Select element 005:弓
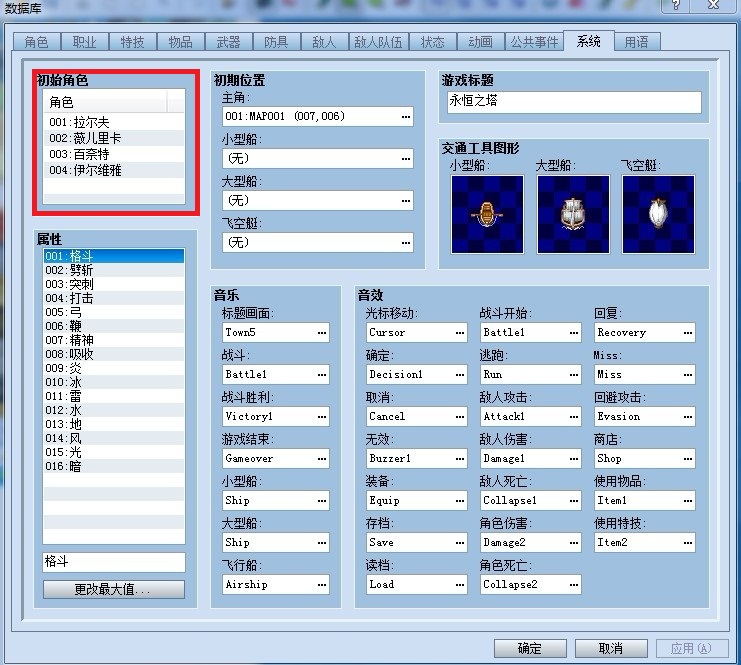 coord(114,312)
